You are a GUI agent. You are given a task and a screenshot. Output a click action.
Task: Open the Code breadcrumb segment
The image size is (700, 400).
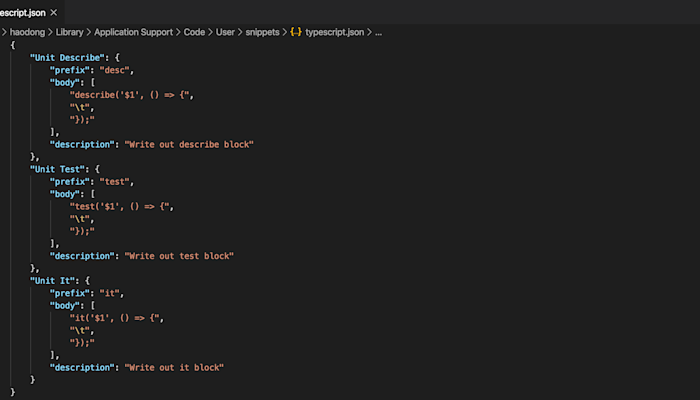pos(194,32)
